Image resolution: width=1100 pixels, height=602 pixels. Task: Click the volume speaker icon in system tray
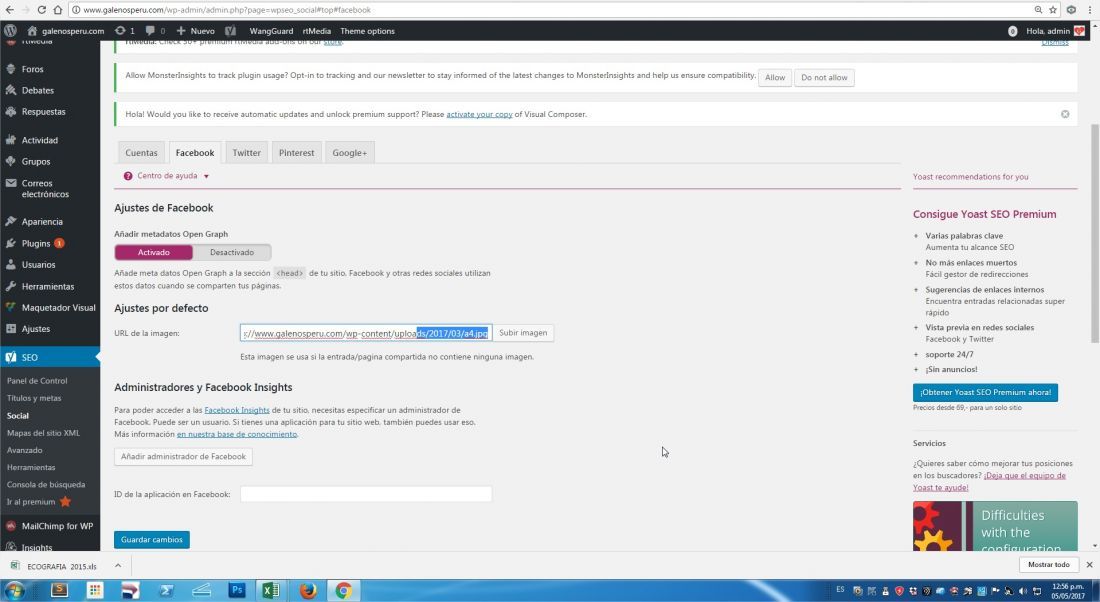[1023, 591]
